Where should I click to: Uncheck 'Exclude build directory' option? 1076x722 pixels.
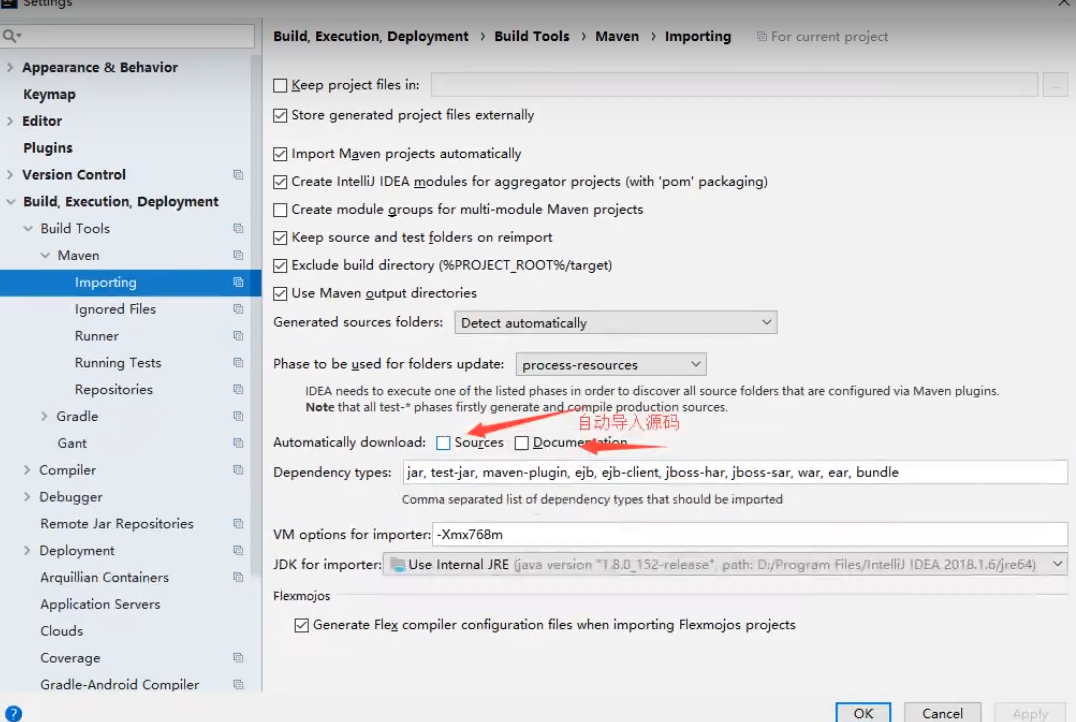coord(280,266)
